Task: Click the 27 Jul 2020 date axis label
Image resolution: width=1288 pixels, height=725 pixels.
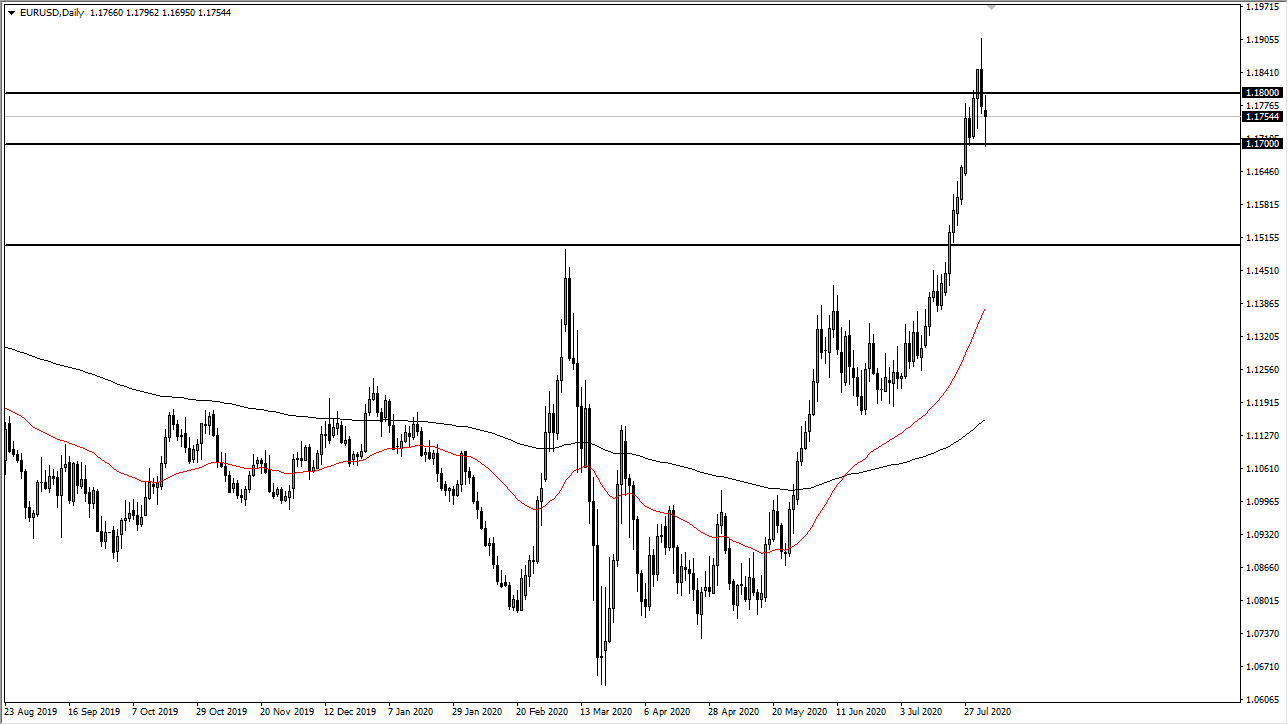Action: [985, 712]
